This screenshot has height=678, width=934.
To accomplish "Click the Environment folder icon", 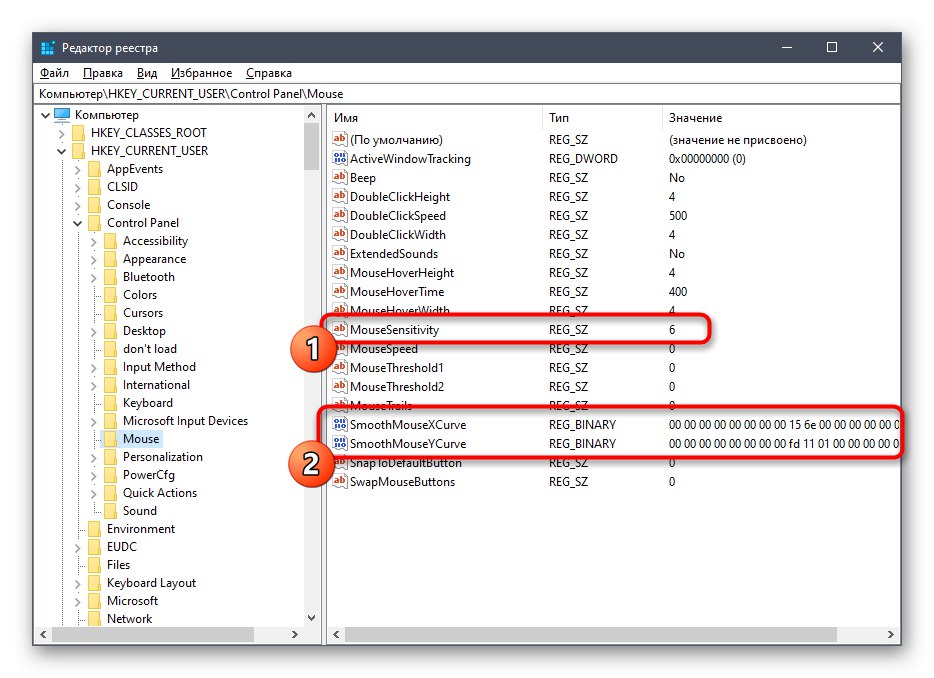I will [x=94, y=529].
